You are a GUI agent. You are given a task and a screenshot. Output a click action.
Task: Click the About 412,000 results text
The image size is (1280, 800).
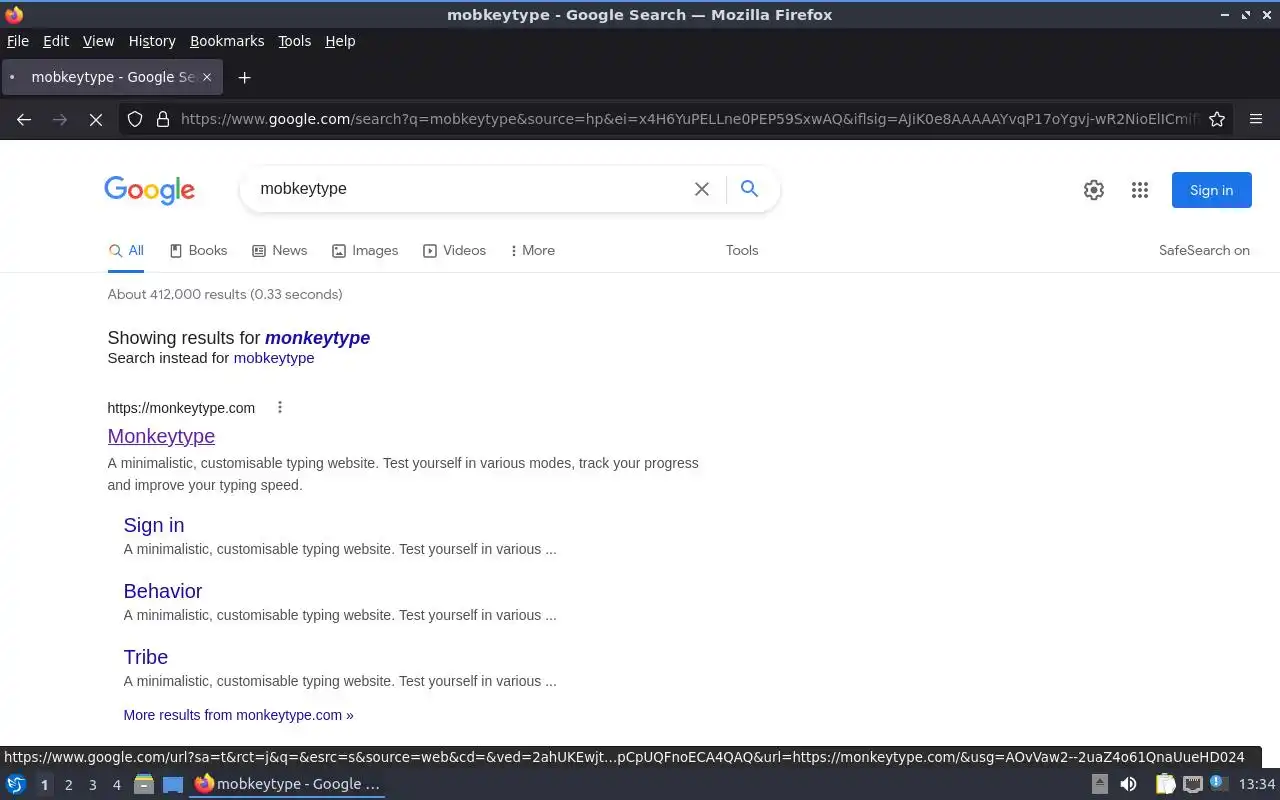pyautogui.click(x=225, y=295)
